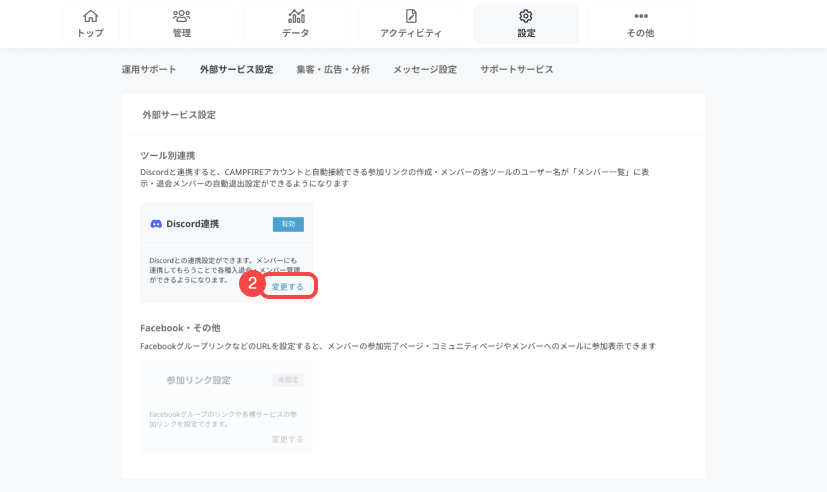Click the 参加リンク設定 card title
Image resolution: width=827 pixels, height=492 pixels.
click(x=198, y=380)
